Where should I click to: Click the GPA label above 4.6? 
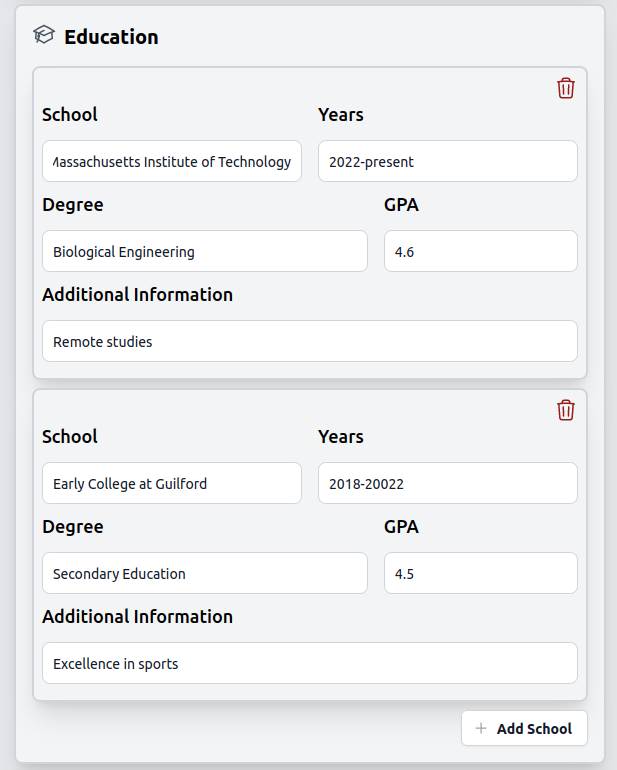(x=401, y=205)
